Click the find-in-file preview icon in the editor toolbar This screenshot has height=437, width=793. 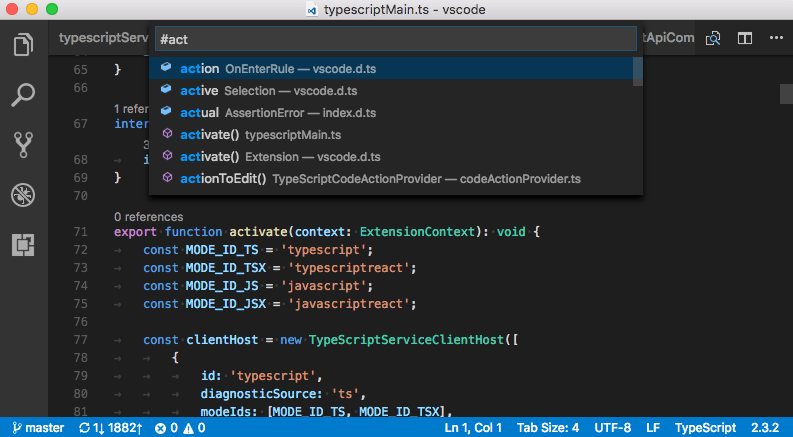(x=713, y=38)
